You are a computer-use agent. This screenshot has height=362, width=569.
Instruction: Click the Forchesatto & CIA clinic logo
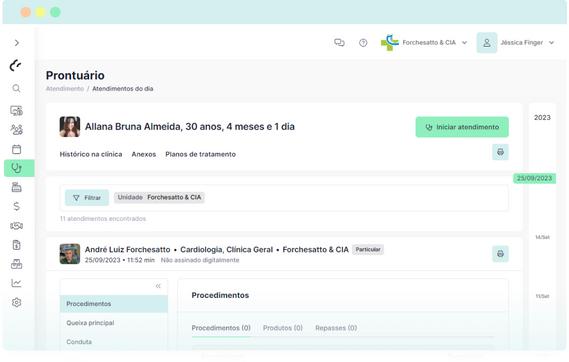[390, 42]
